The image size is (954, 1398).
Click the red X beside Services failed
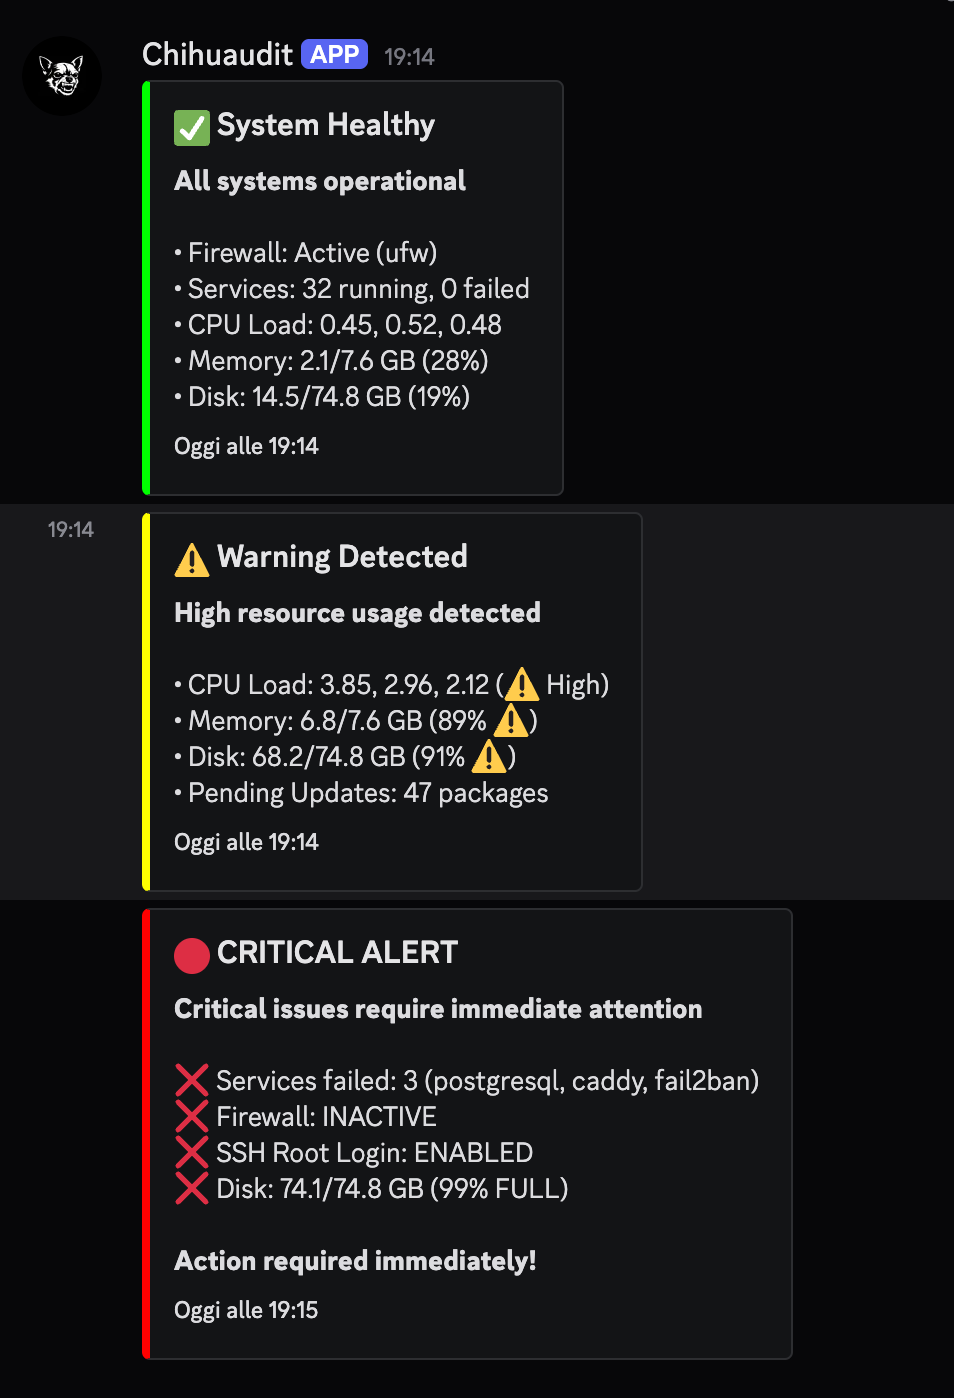[191, 1080]
